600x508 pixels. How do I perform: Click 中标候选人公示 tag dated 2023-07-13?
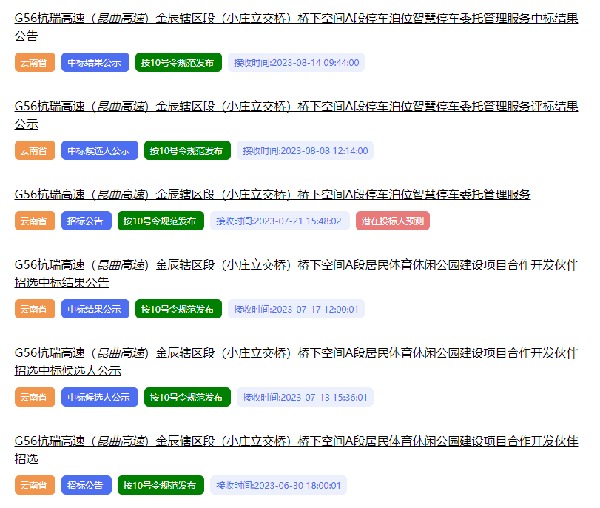pyautogui.click(x=97, y=397)
